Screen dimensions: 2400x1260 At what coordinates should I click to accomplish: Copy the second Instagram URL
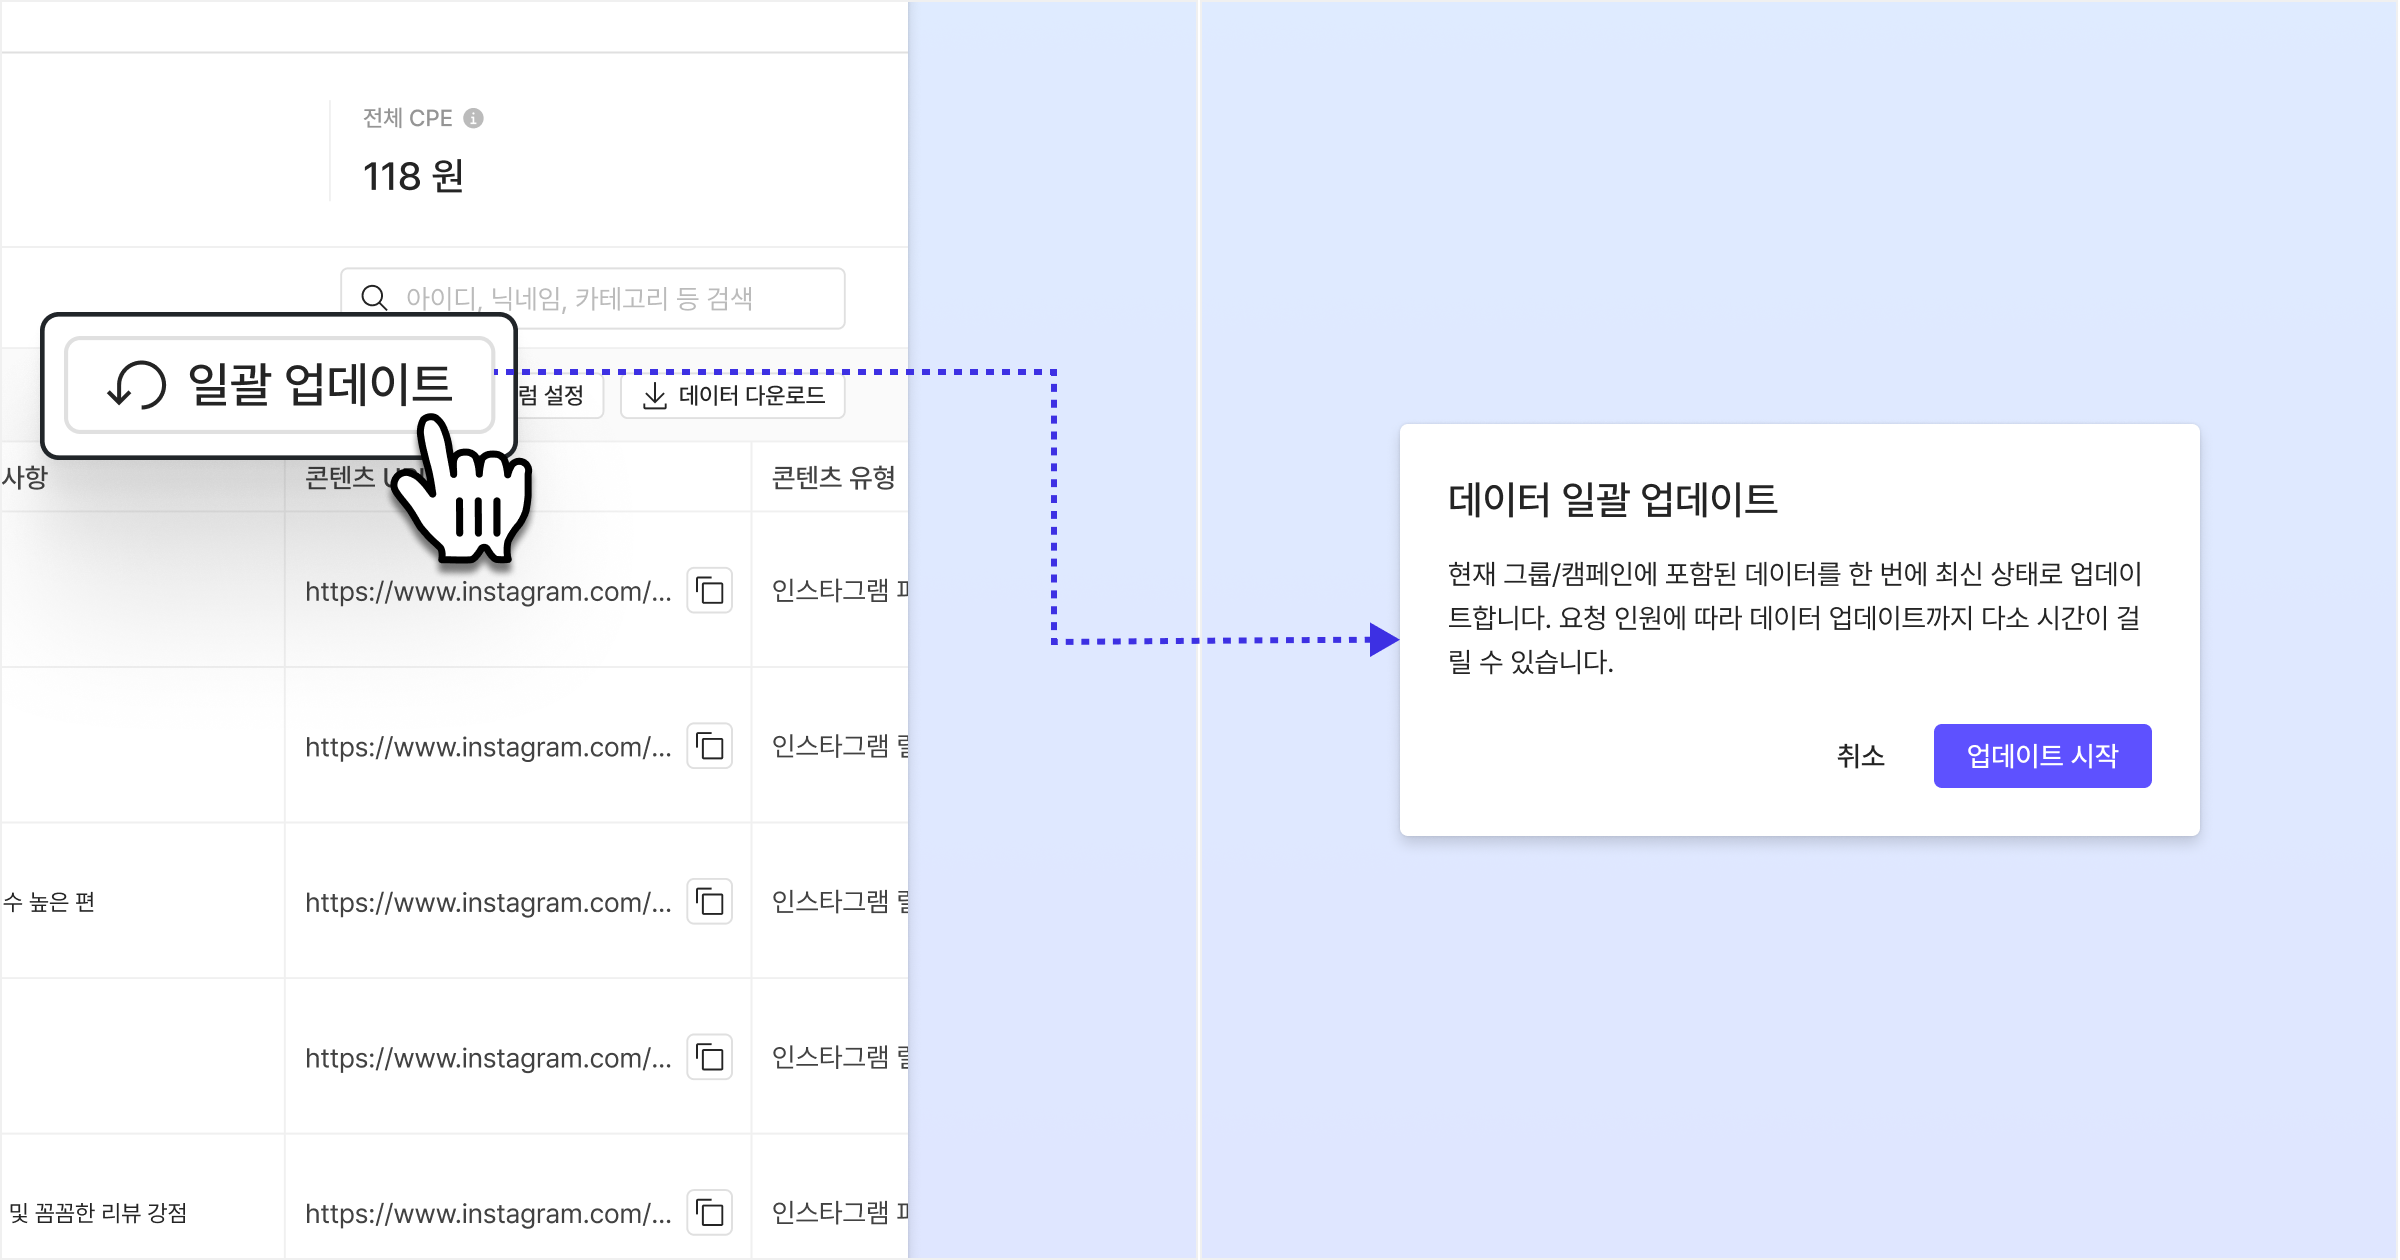coord(710,747)
